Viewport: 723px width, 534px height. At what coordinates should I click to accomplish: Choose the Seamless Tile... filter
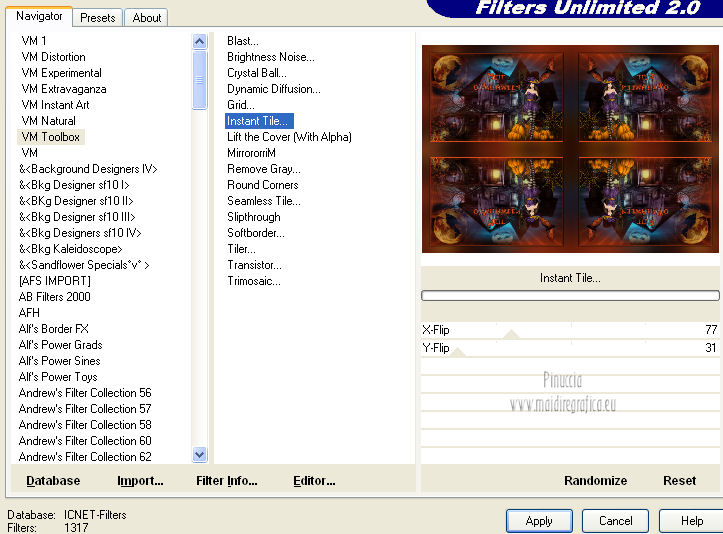tap(264, 201)
